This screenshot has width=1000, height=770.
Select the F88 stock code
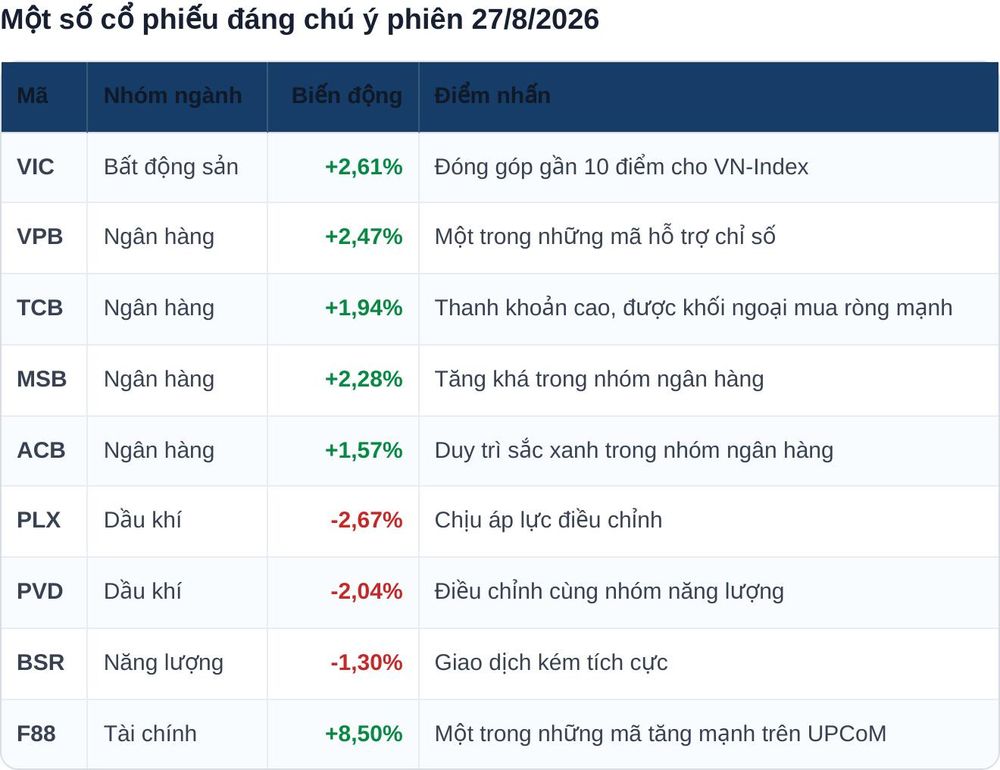tap(36, 734)
